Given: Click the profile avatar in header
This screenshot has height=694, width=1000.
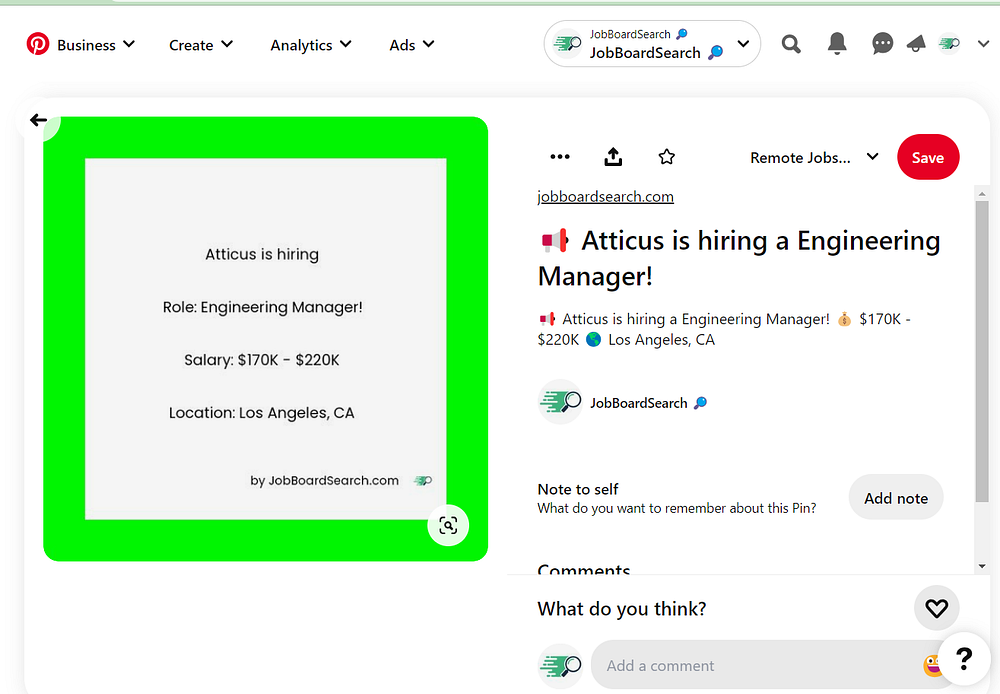Looking at the screenshot, I should pos(949,43).
